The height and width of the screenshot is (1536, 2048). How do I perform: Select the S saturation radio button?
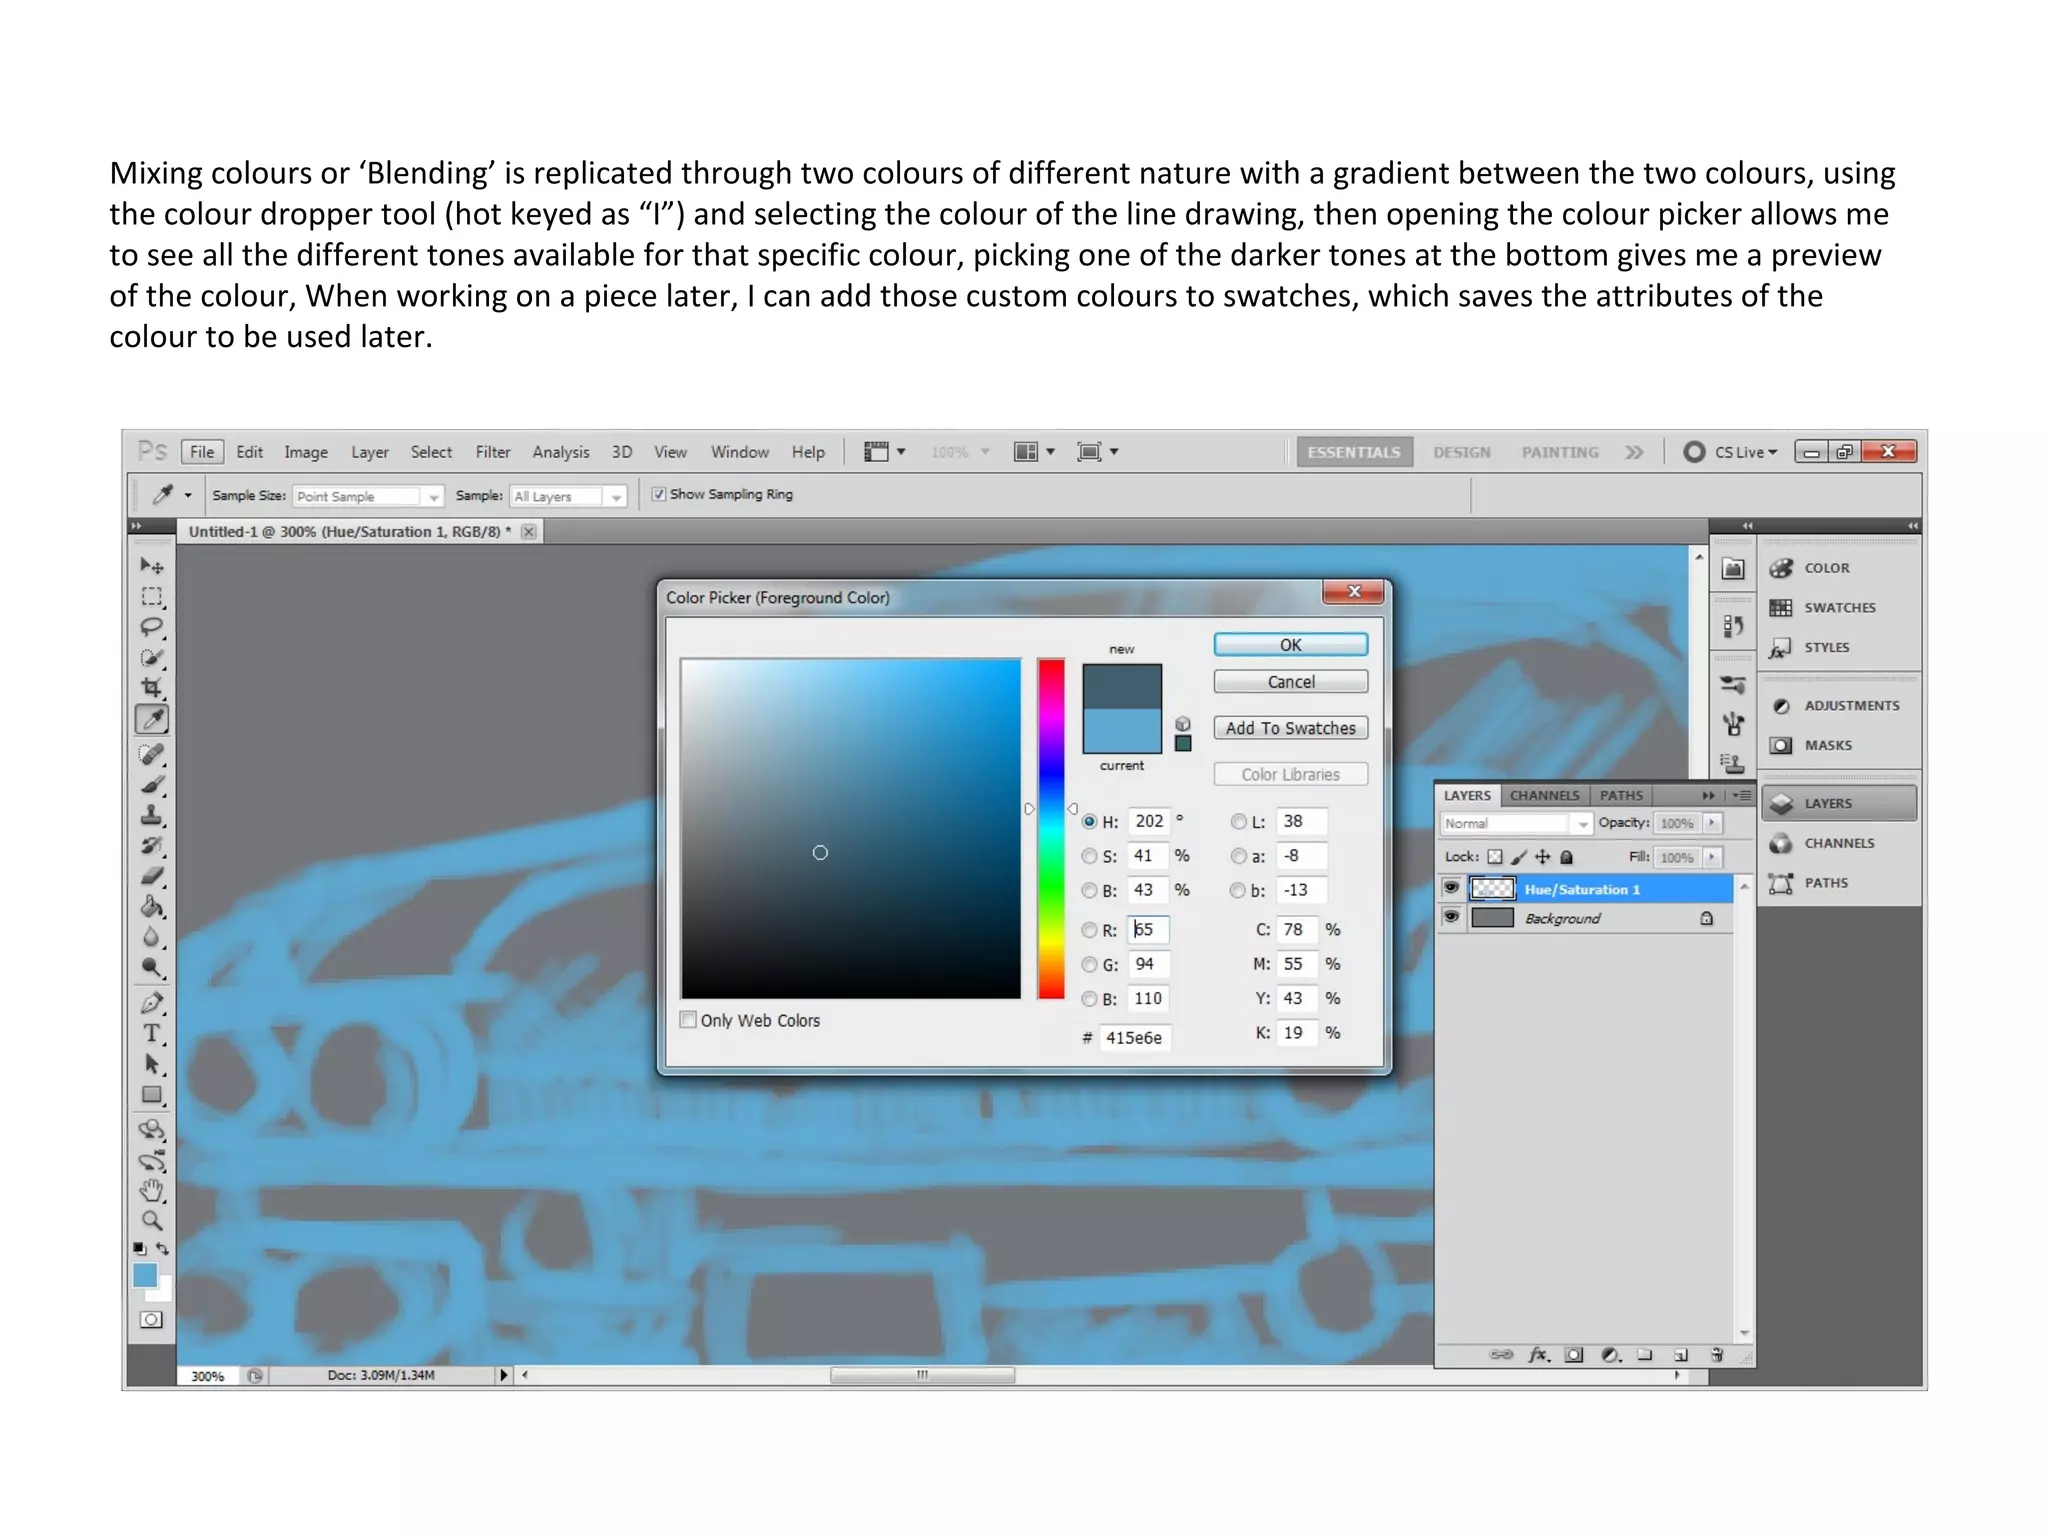[1090, 856]
